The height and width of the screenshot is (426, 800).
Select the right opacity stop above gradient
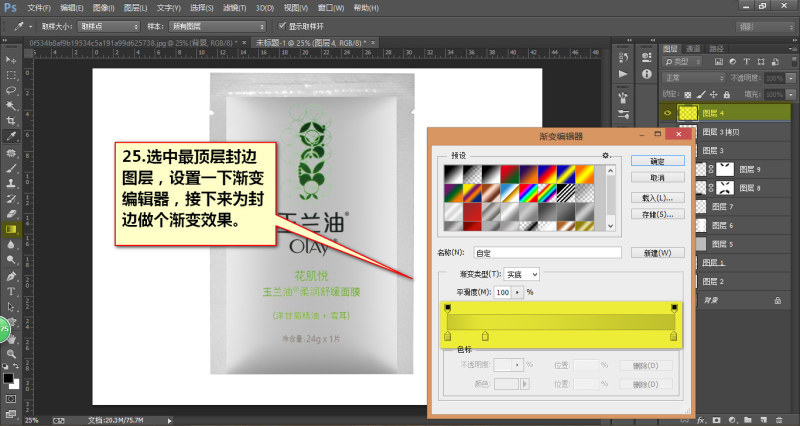(x=674, y=308)
